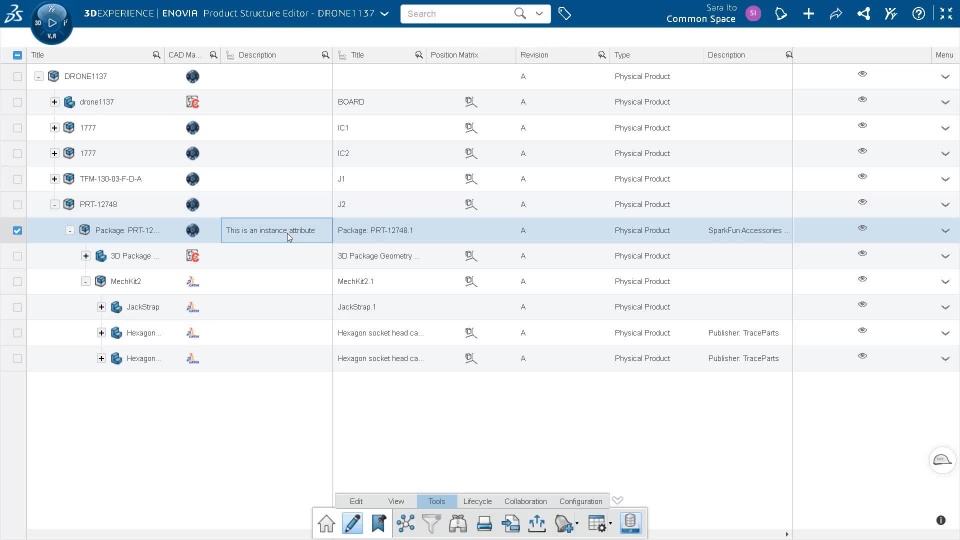Click horizontal scrollbar right arrow
This screenshot has width=960, height=540.
(x=787, y=534)
